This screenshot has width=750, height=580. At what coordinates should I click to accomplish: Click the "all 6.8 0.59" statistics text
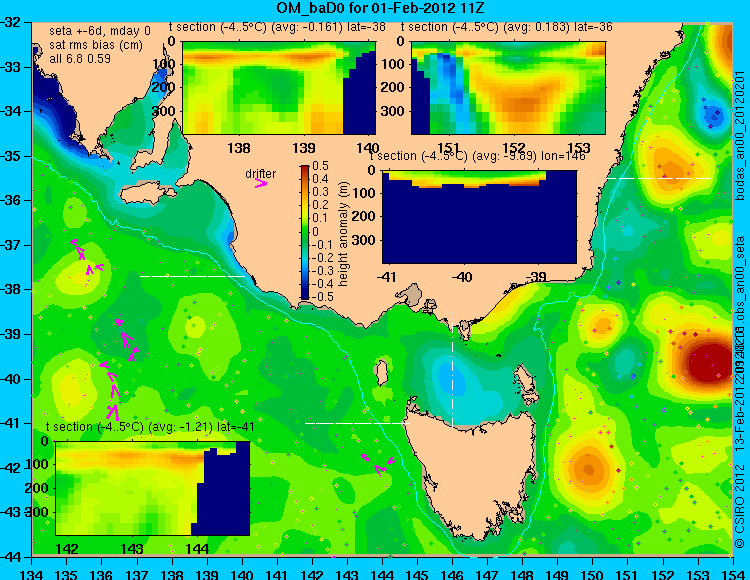pos(80,59)
